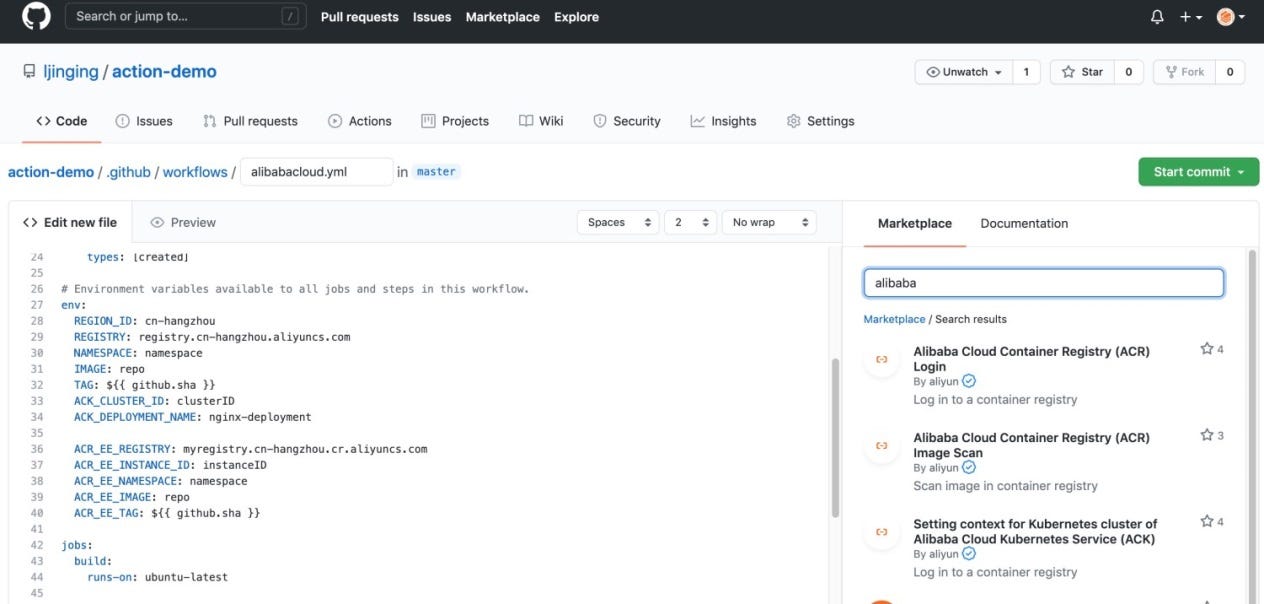Image resolution: width=1264 pixels, height=604 pixels.
Task: Open the ljinging owner profile link
Action: tap(71, 72)
